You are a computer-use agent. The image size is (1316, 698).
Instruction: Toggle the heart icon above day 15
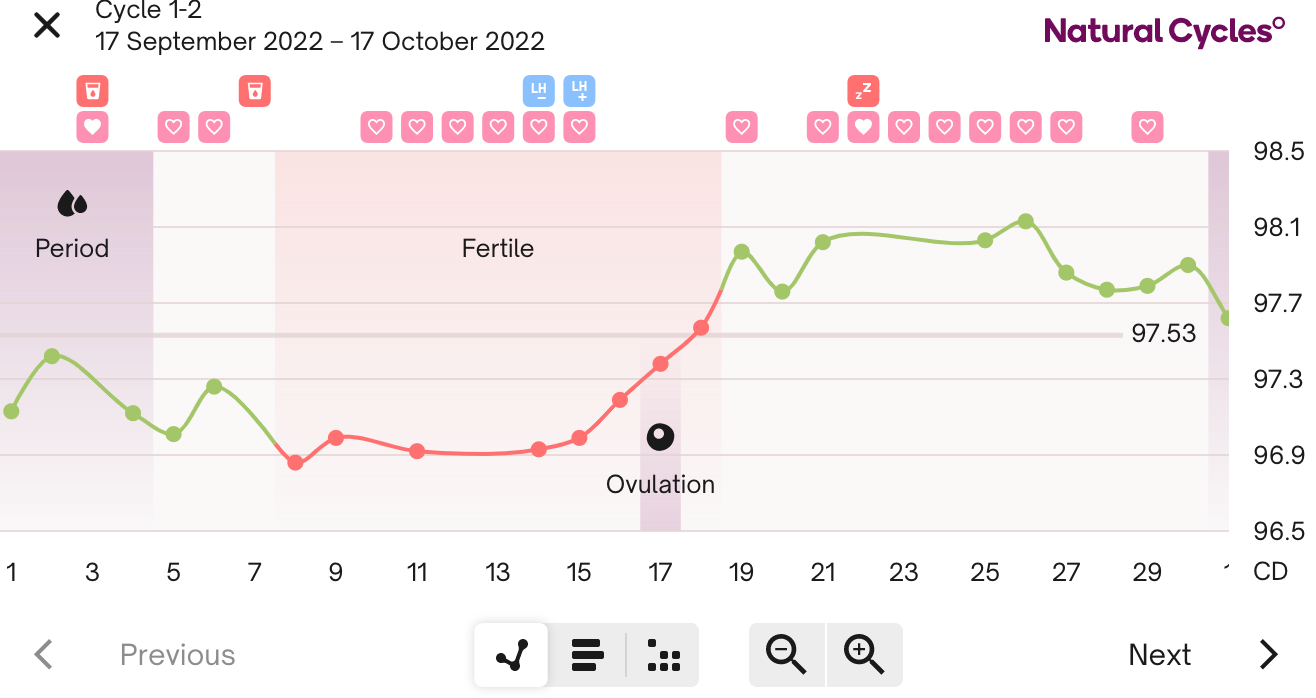click(579, 127)
